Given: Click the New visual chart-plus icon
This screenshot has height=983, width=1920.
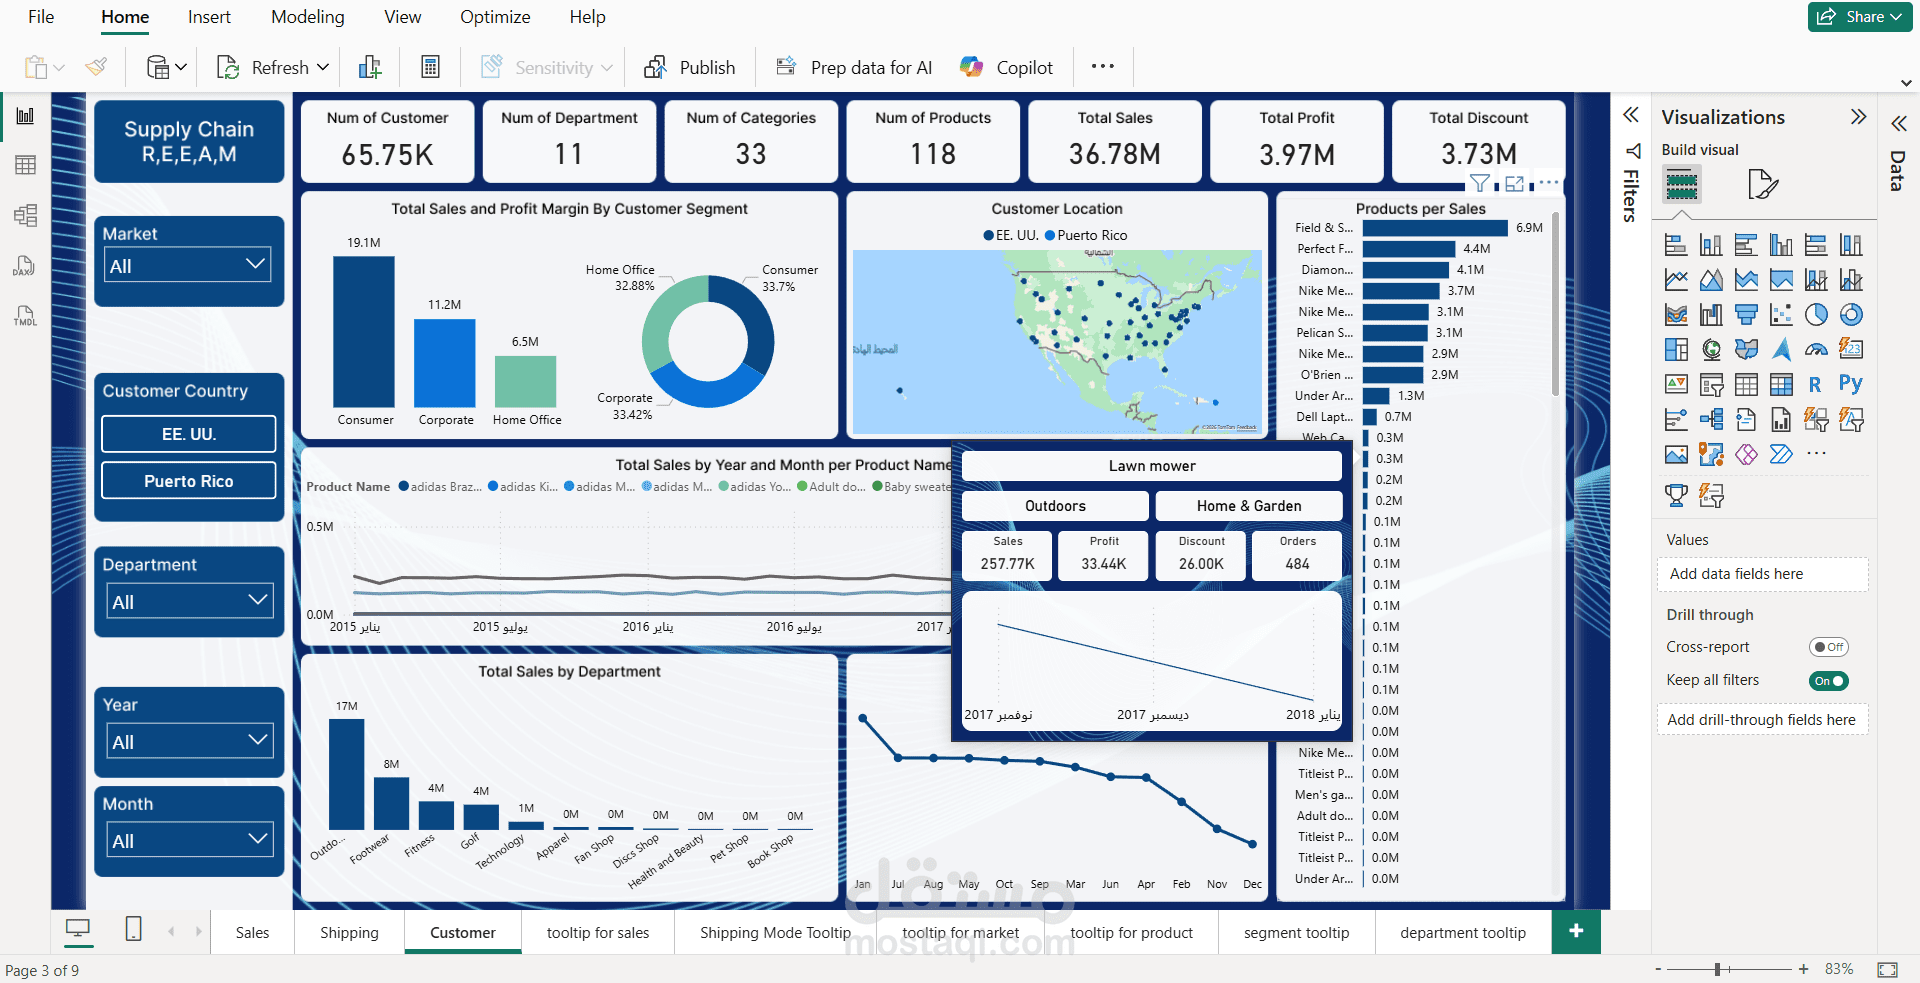Looking at the screenshot, I should 370,67.
